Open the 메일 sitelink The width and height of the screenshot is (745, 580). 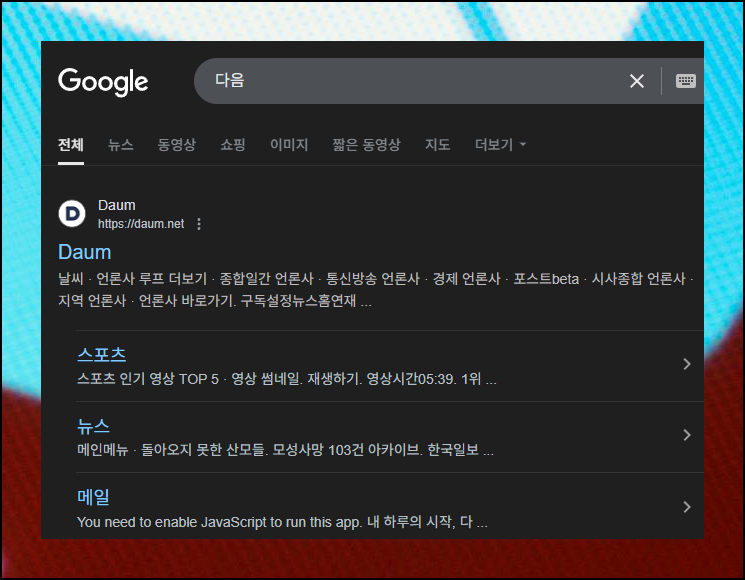pos(93,497)
